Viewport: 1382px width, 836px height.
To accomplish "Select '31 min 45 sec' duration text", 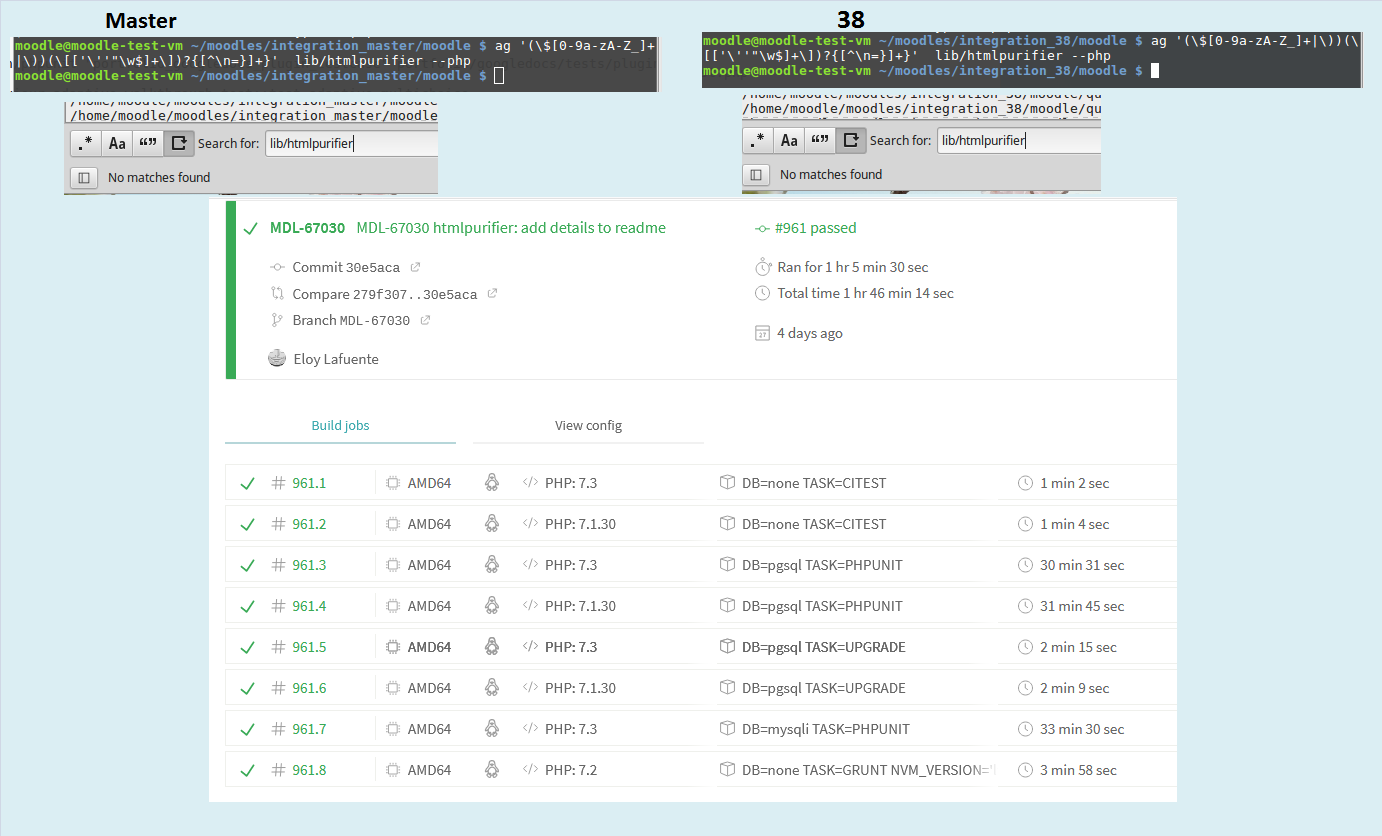I will 1082,606.
